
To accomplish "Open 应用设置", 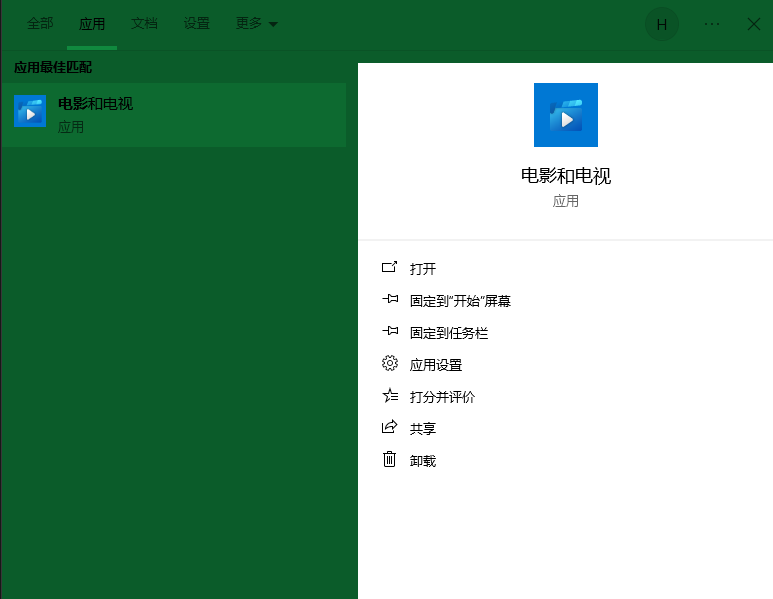I will [x=436, y=365].
